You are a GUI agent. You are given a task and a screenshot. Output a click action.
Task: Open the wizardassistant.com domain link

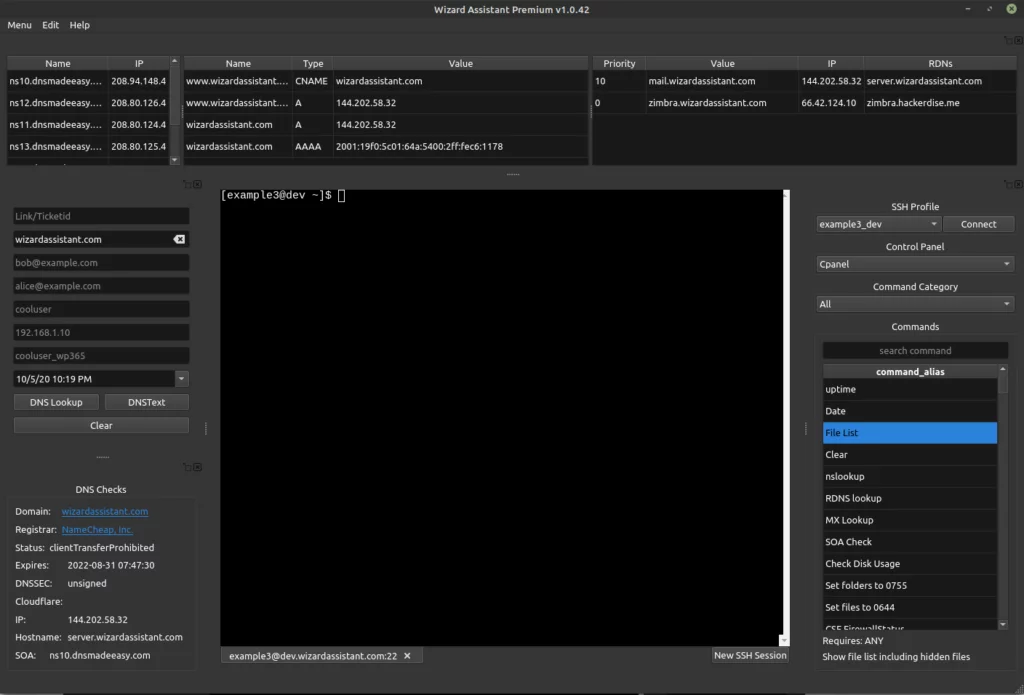[104, 511]
